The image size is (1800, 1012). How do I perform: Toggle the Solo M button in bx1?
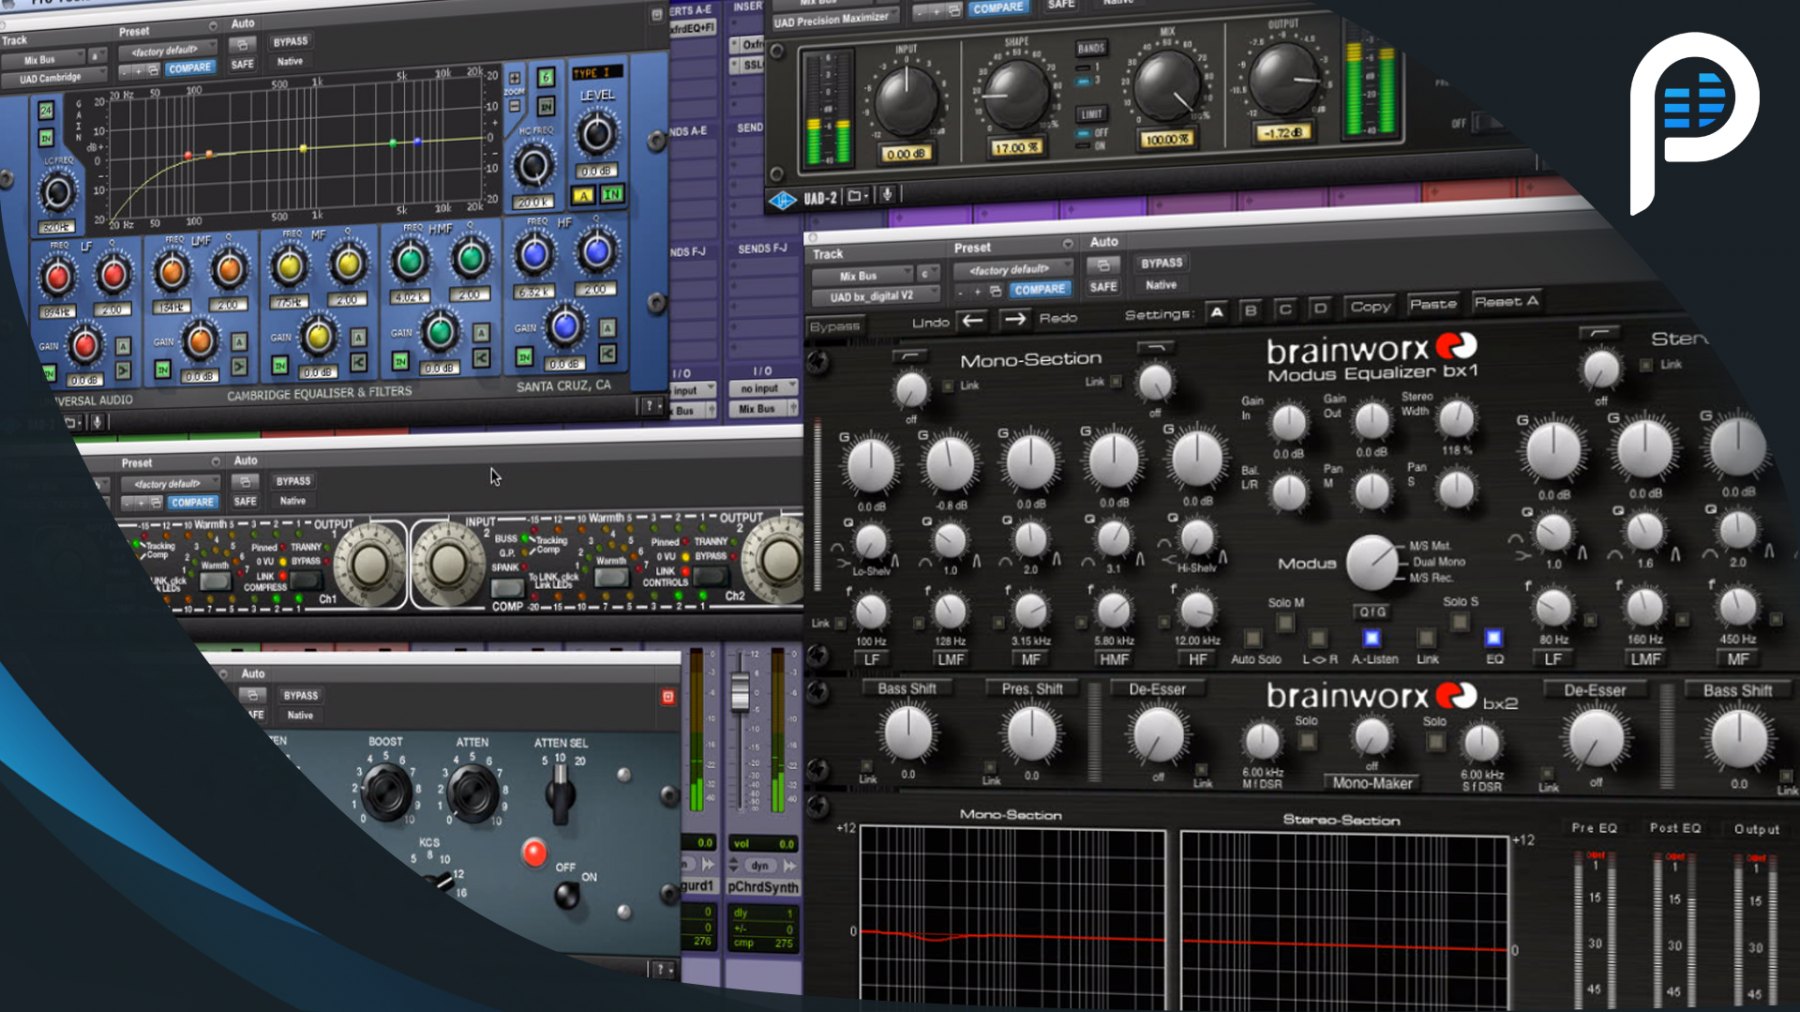1285,622
